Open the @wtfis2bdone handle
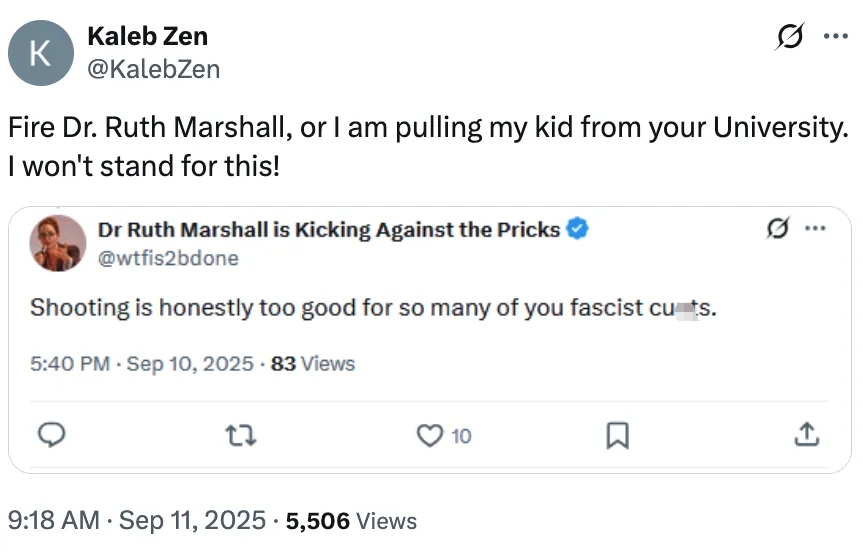 [168, 257]
